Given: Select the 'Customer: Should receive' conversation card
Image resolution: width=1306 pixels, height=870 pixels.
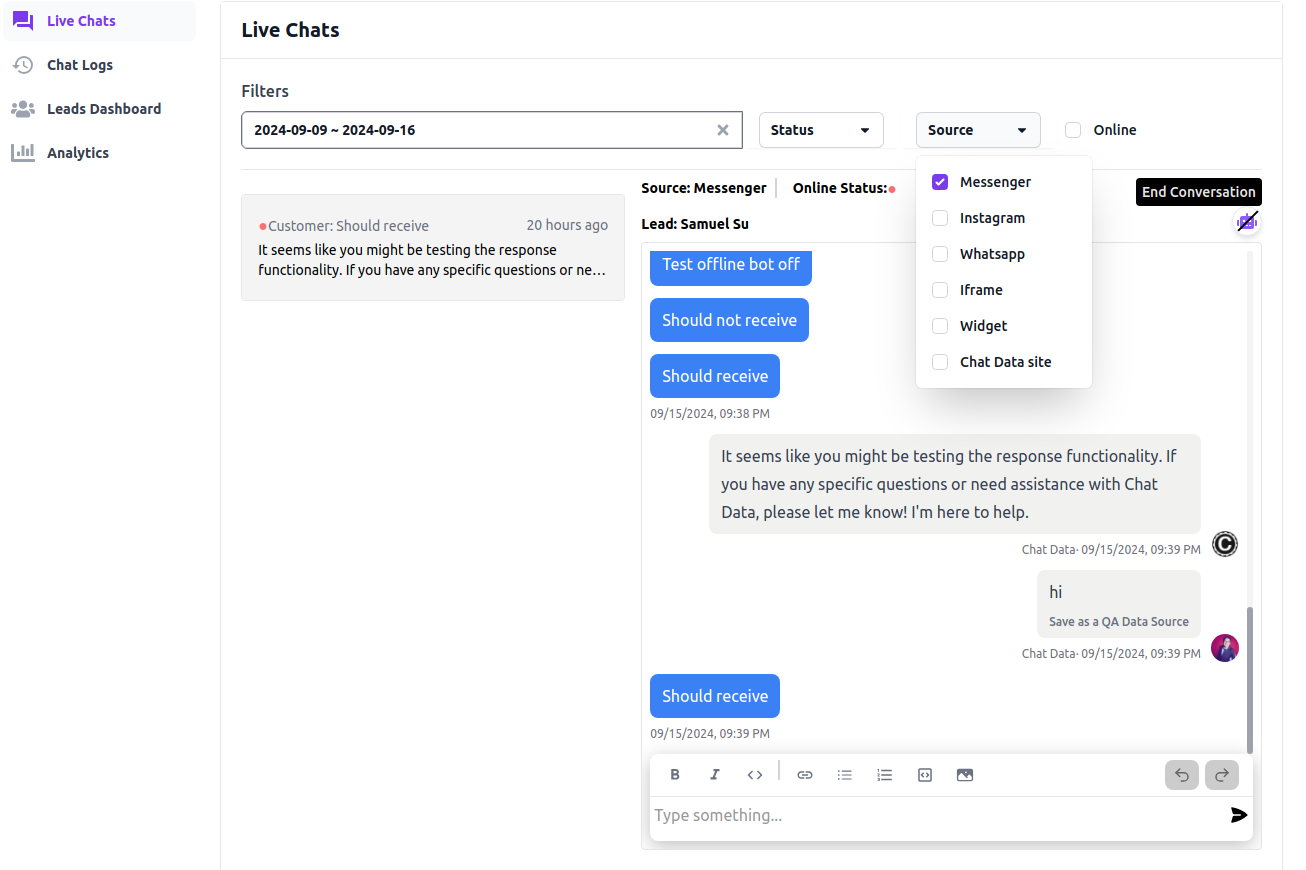Looking at the screenshot, I should coord(433,247).
